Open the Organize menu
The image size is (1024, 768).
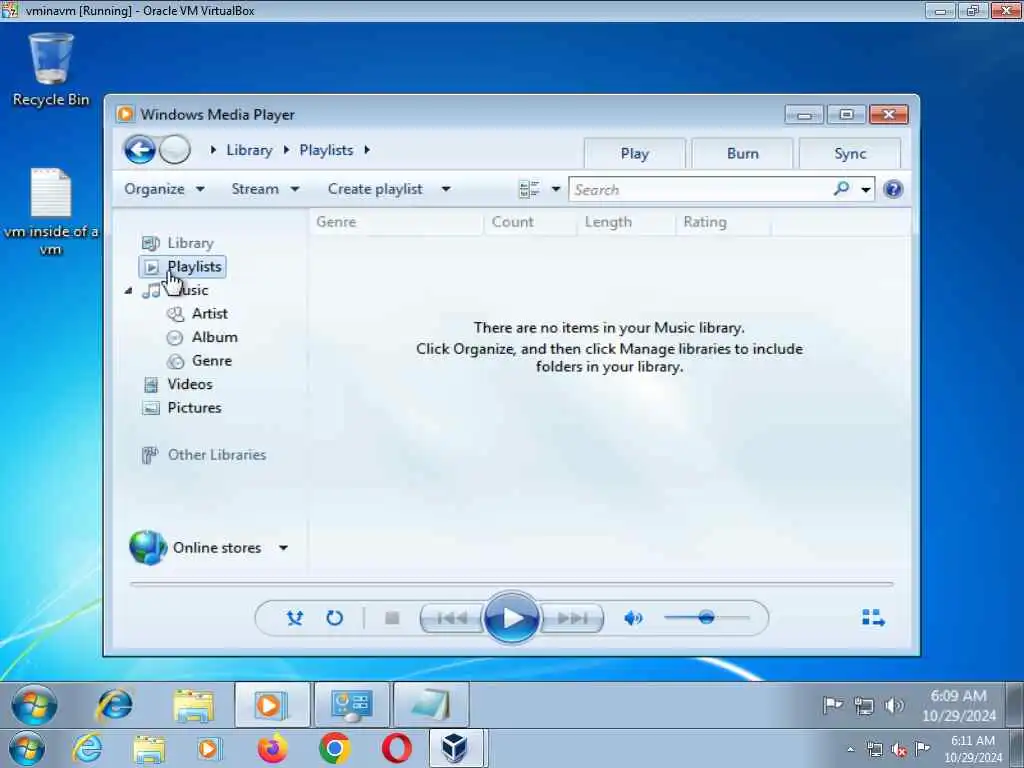coord(164,189)
